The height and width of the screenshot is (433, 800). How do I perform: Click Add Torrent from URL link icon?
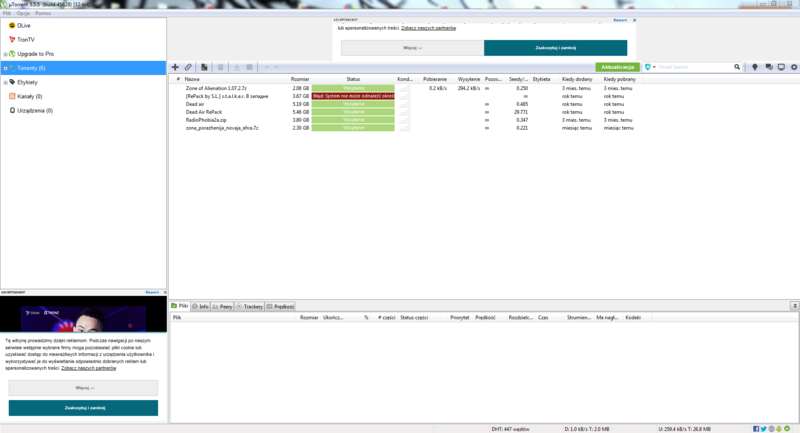tap(189, 67)
